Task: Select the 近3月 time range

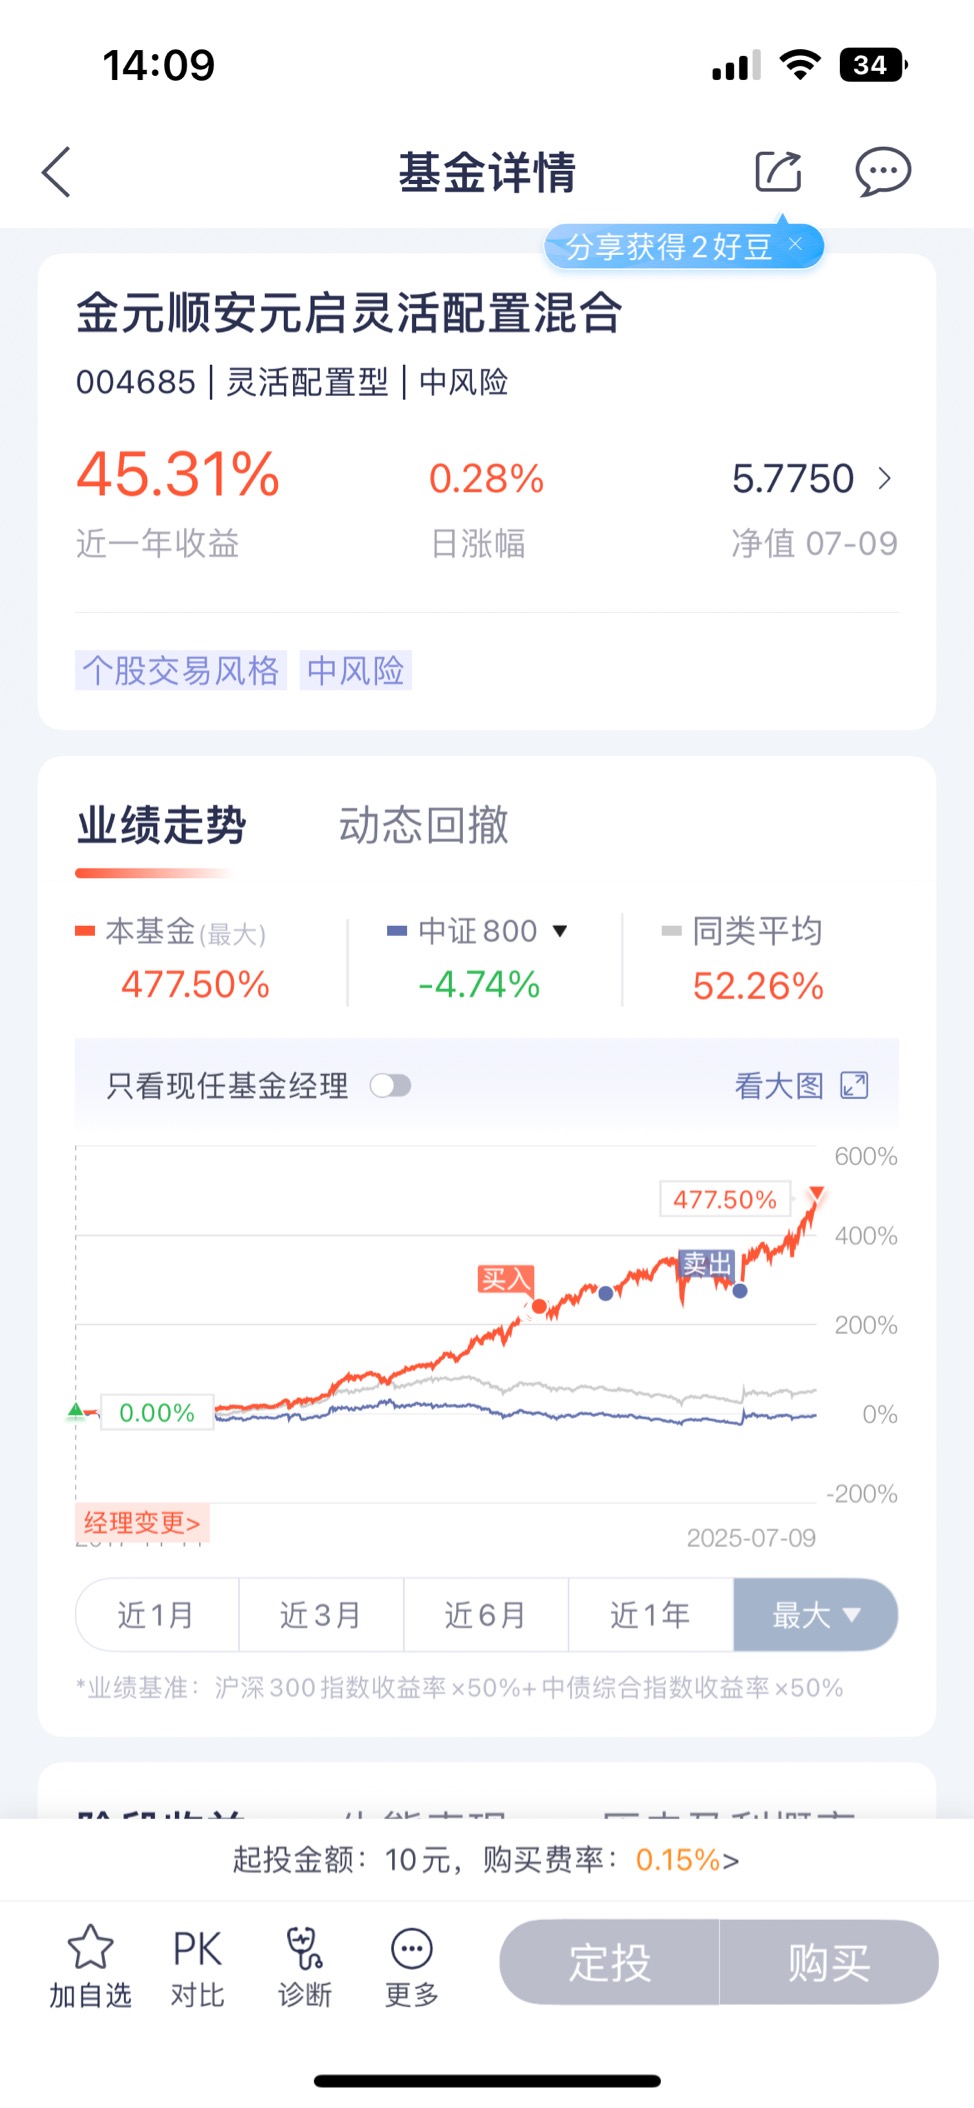Action: tap(321, 1614)
